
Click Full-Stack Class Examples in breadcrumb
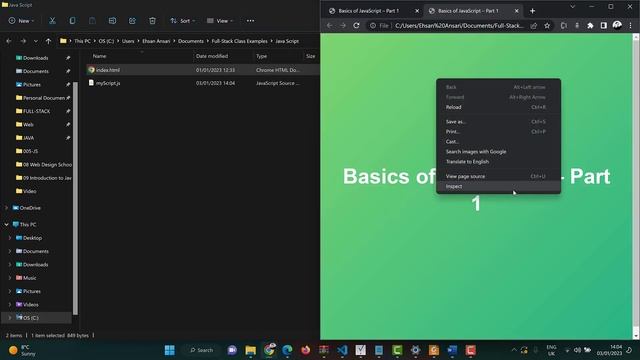[x=239, y=41]
